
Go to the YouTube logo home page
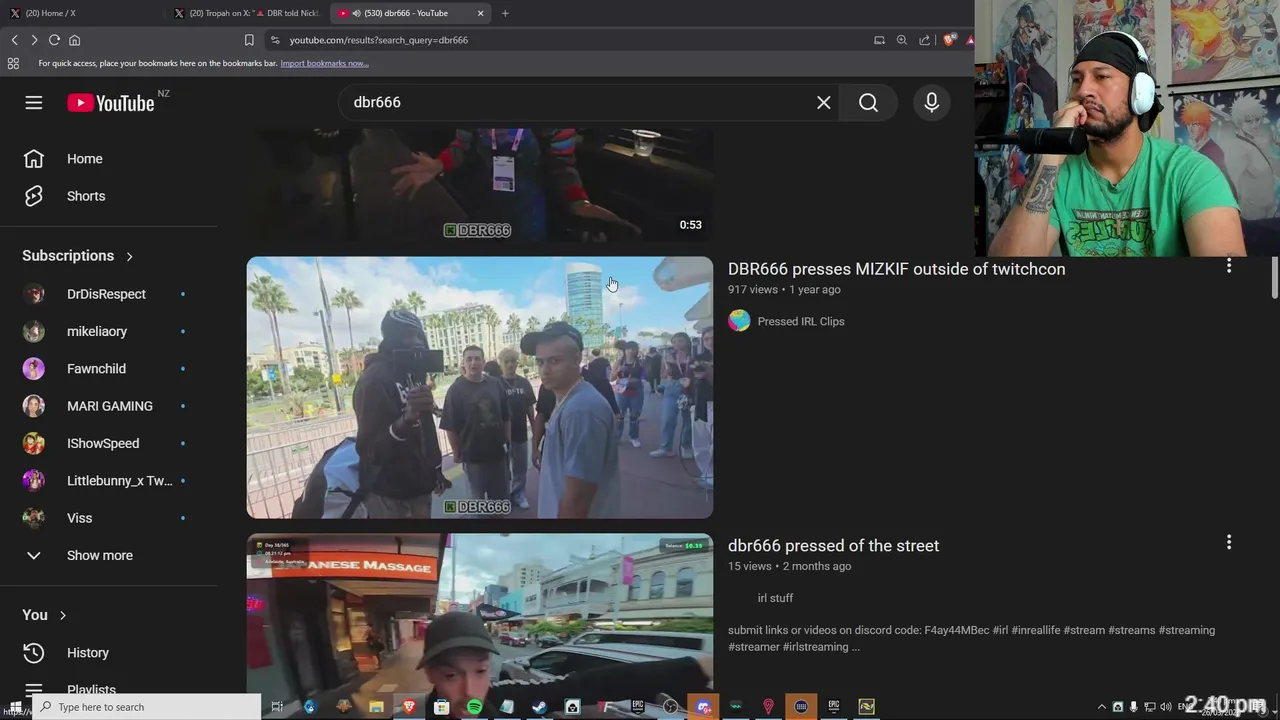point(111,103)
